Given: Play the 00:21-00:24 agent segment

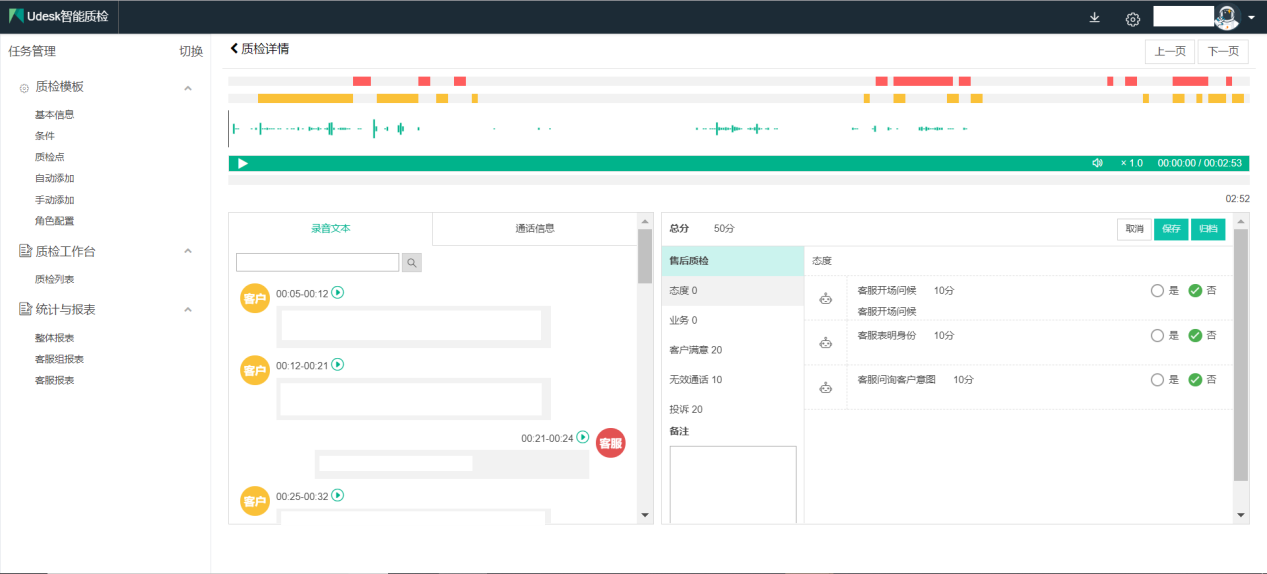Looking at the screenshot, I should point(583,438).
